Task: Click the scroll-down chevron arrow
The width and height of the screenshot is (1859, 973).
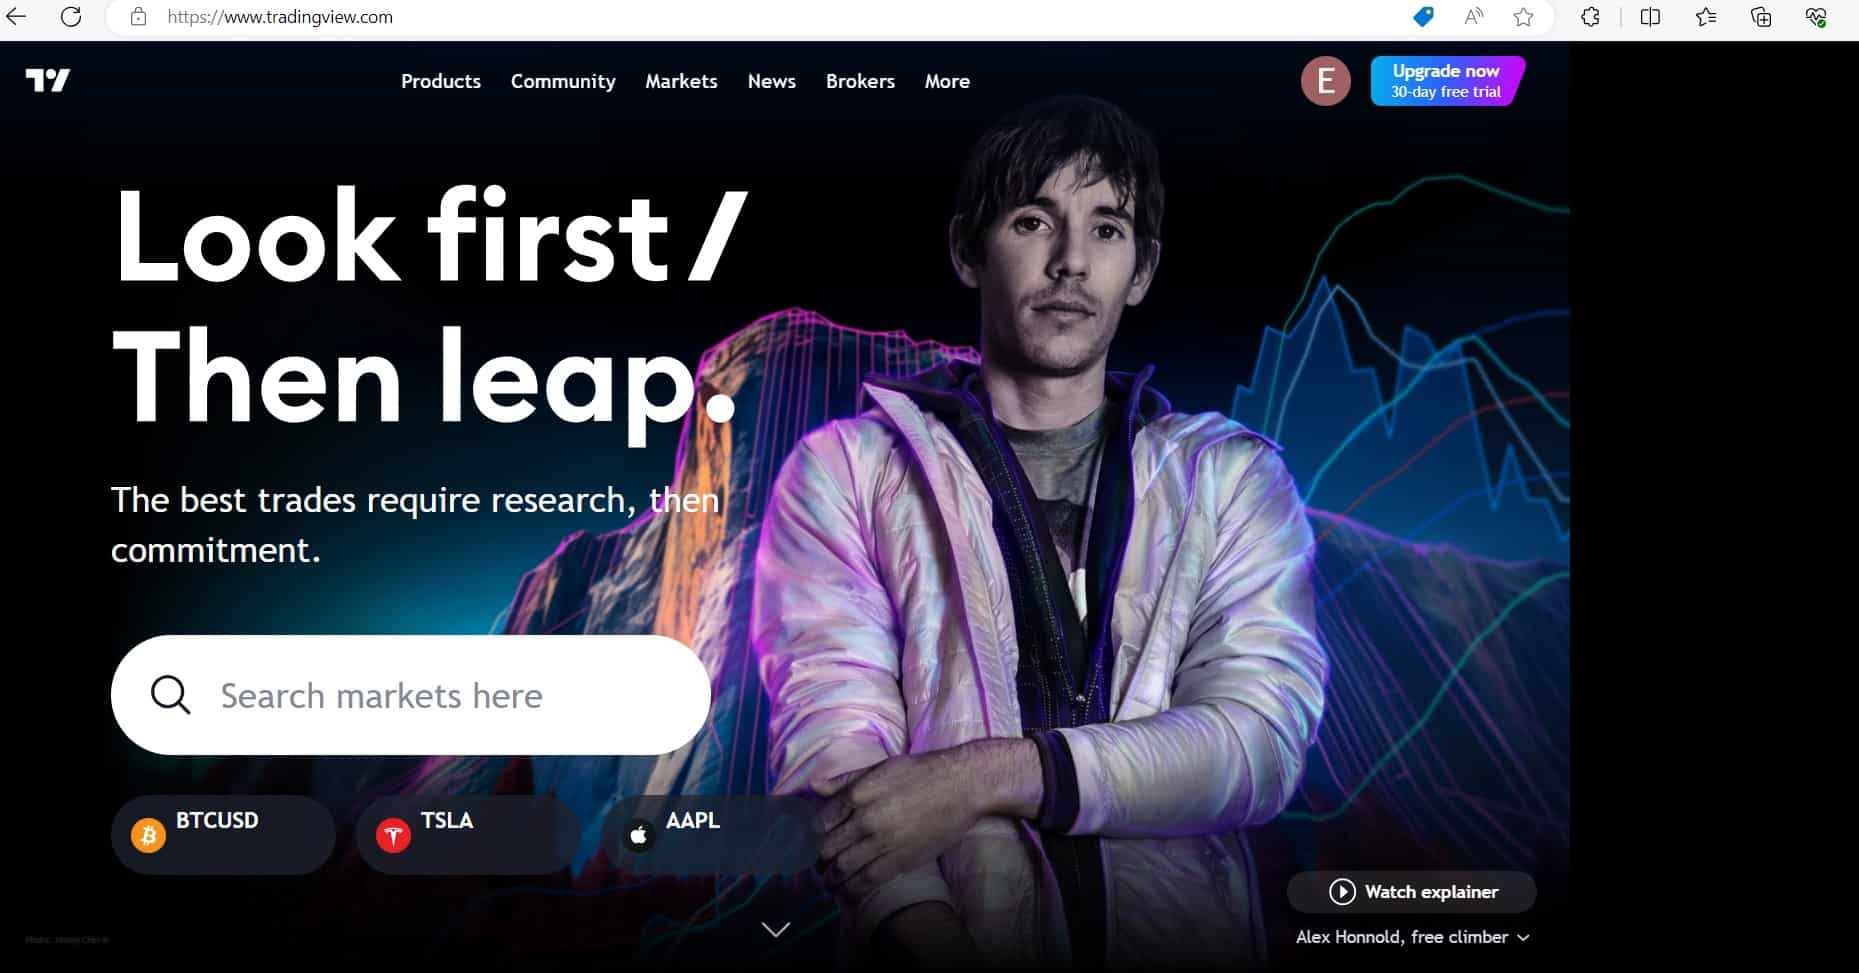Action: point(776,929)
